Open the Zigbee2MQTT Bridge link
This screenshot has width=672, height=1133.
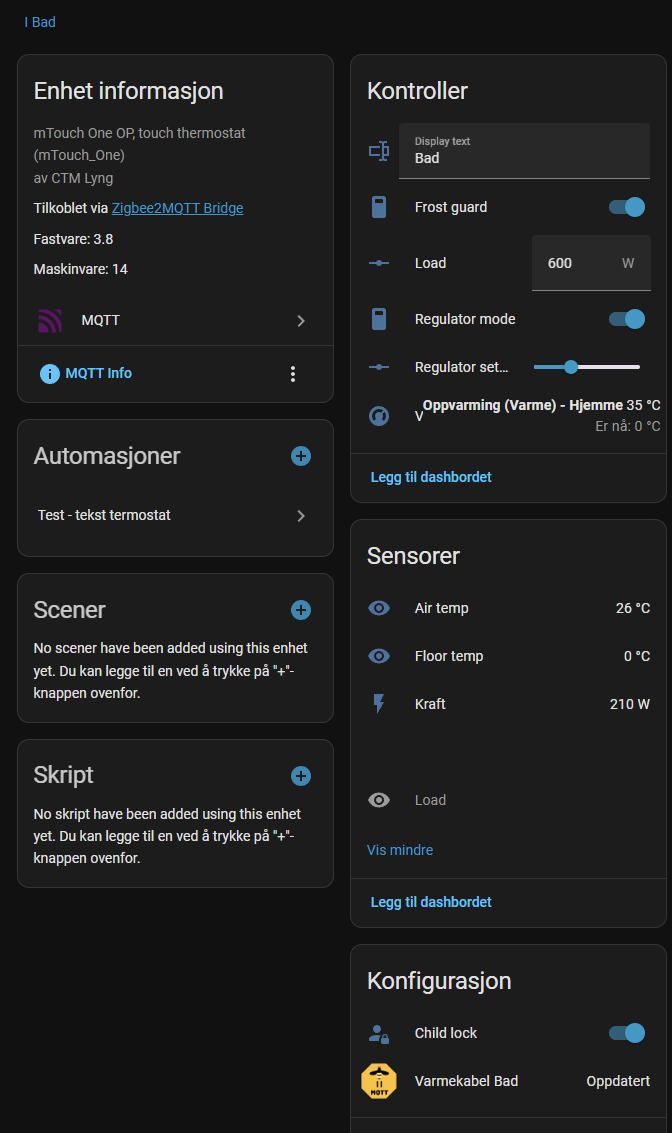pyautogui.click(x=177, y=208)
